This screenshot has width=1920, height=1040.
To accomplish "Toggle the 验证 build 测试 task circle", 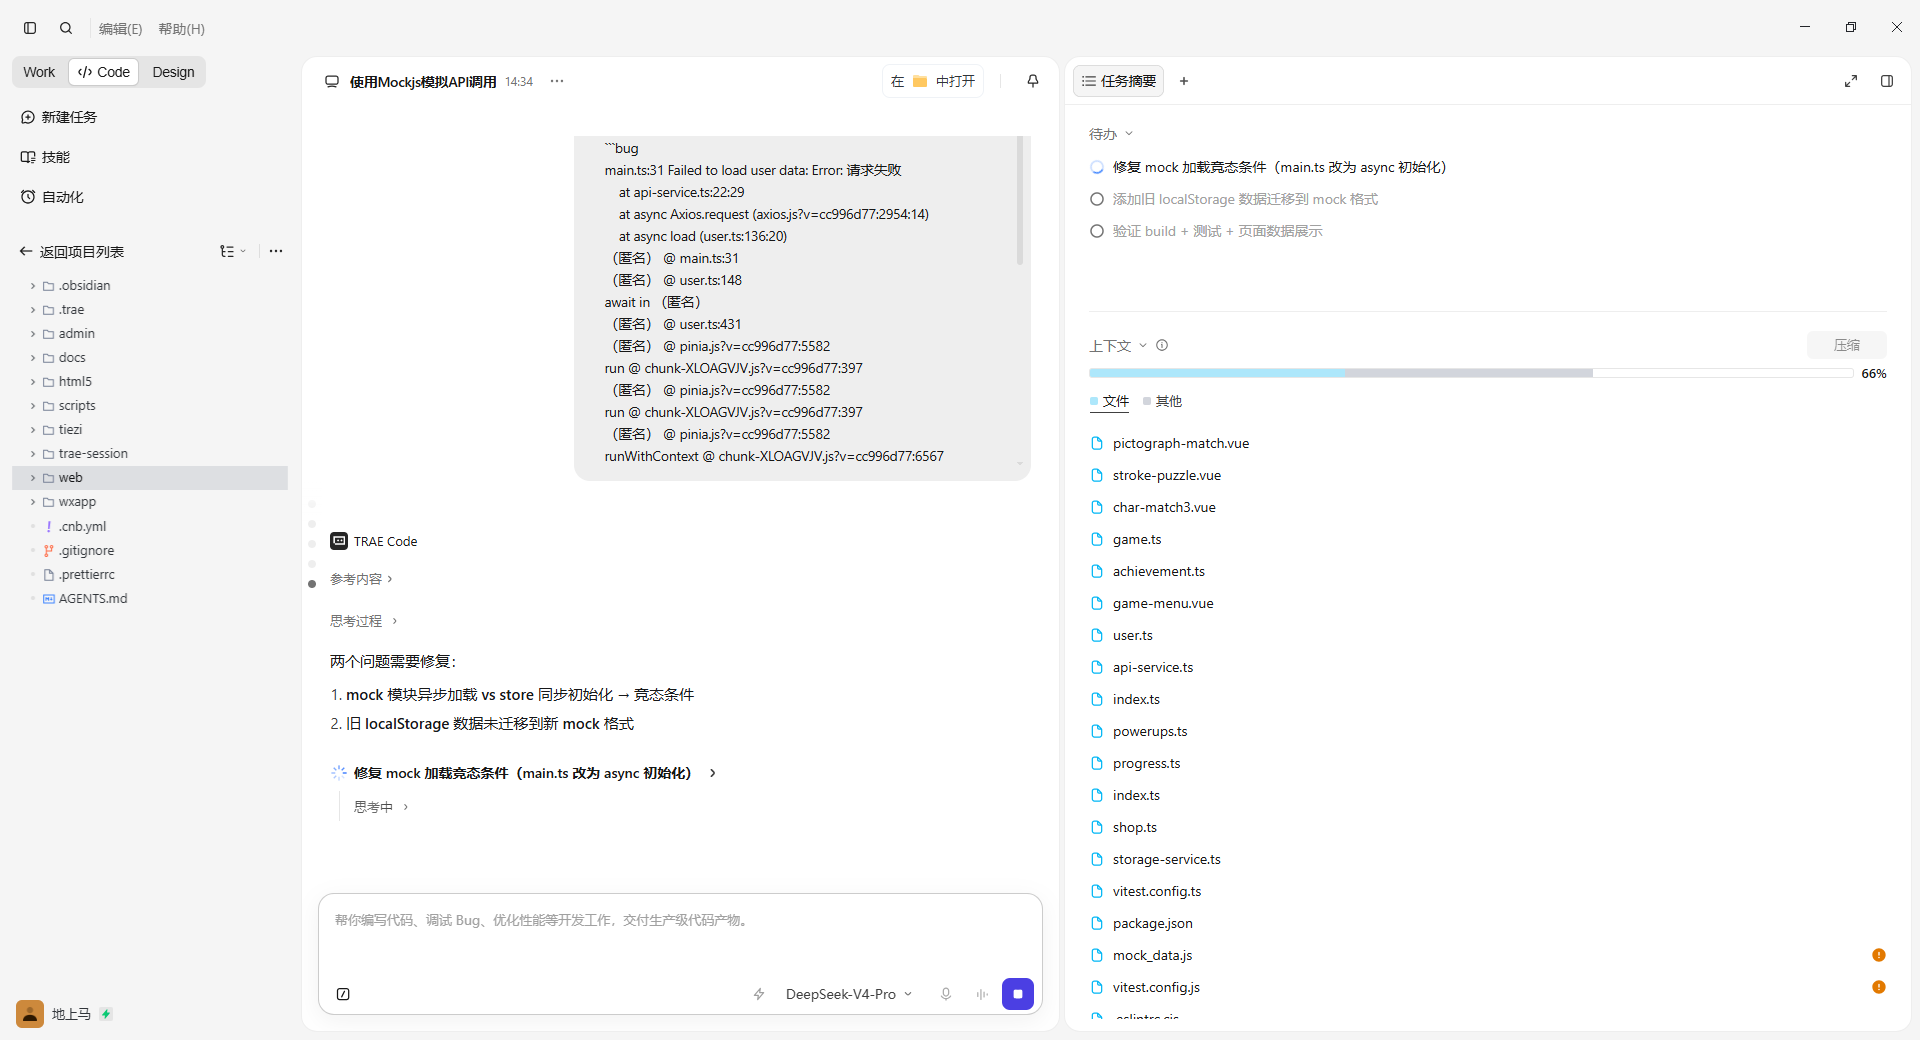I will 1097,231.
